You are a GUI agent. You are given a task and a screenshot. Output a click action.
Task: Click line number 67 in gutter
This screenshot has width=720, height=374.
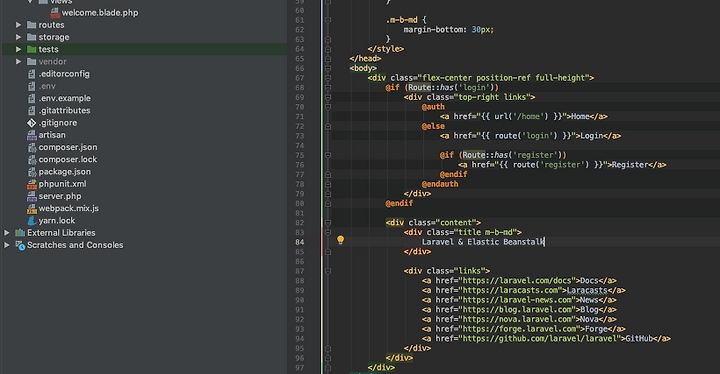click(299, 78)
